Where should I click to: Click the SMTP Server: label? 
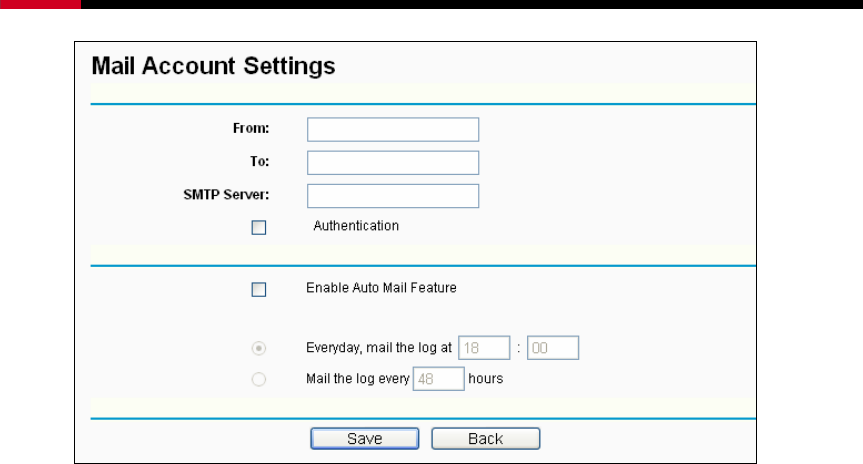[x=226, y=194]
